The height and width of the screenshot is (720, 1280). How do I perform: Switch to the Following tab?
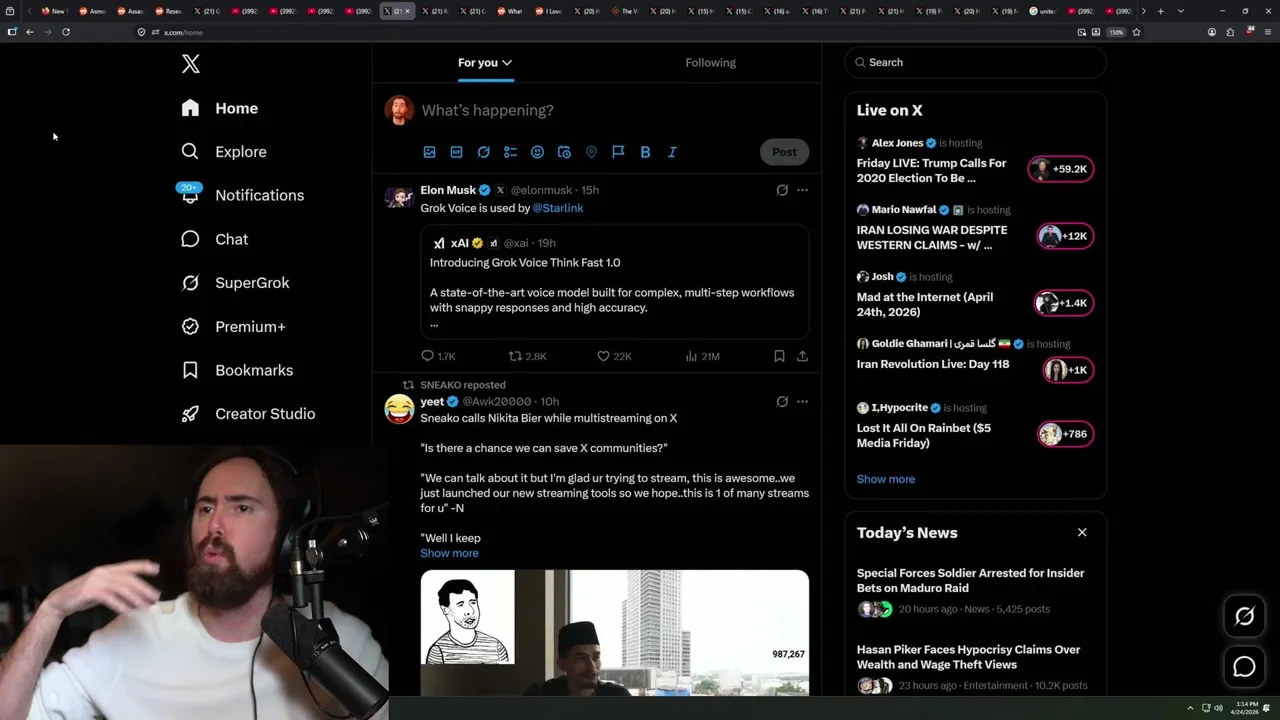pyautogui.click(x=710, y=62)
